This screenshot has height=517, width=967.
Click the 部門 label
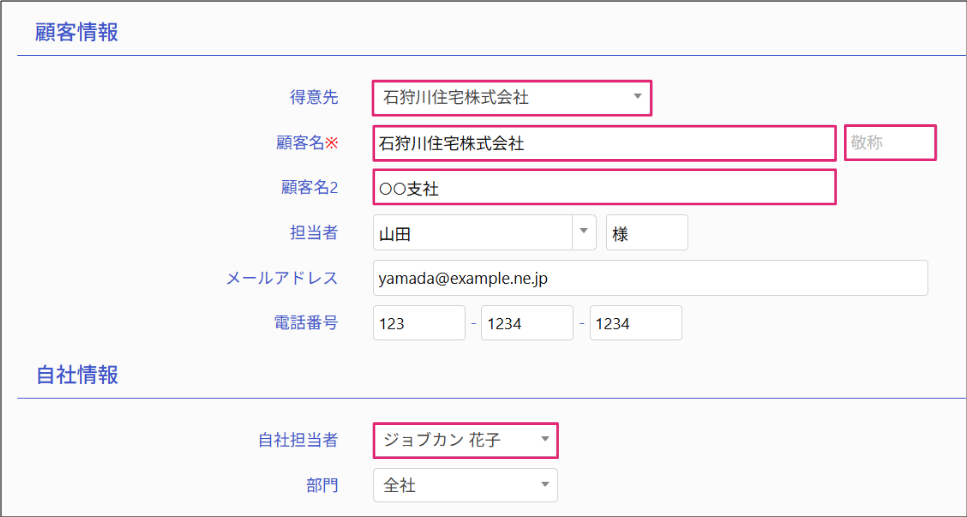[322, 486]
